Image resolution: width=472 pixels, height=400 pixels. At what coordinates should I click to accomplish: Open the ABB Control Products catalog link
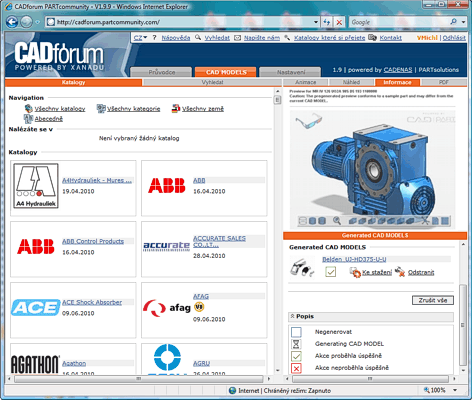[93, 241]
